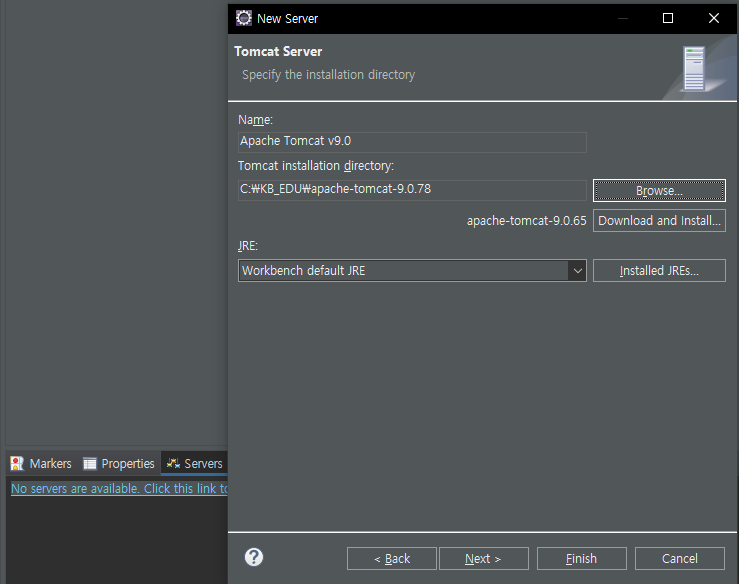The image size is (739, 584).
Task: Select the Workbench default JRE combo box
Action: [x=412, y=271]
